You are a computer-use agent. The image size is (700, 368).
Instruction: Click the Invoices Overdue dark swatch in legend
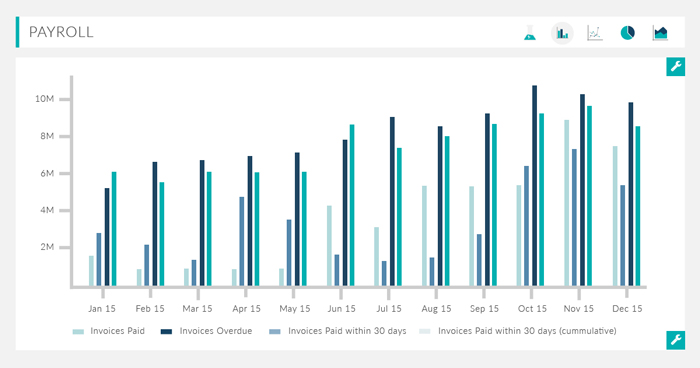click(x=167, y=332)
